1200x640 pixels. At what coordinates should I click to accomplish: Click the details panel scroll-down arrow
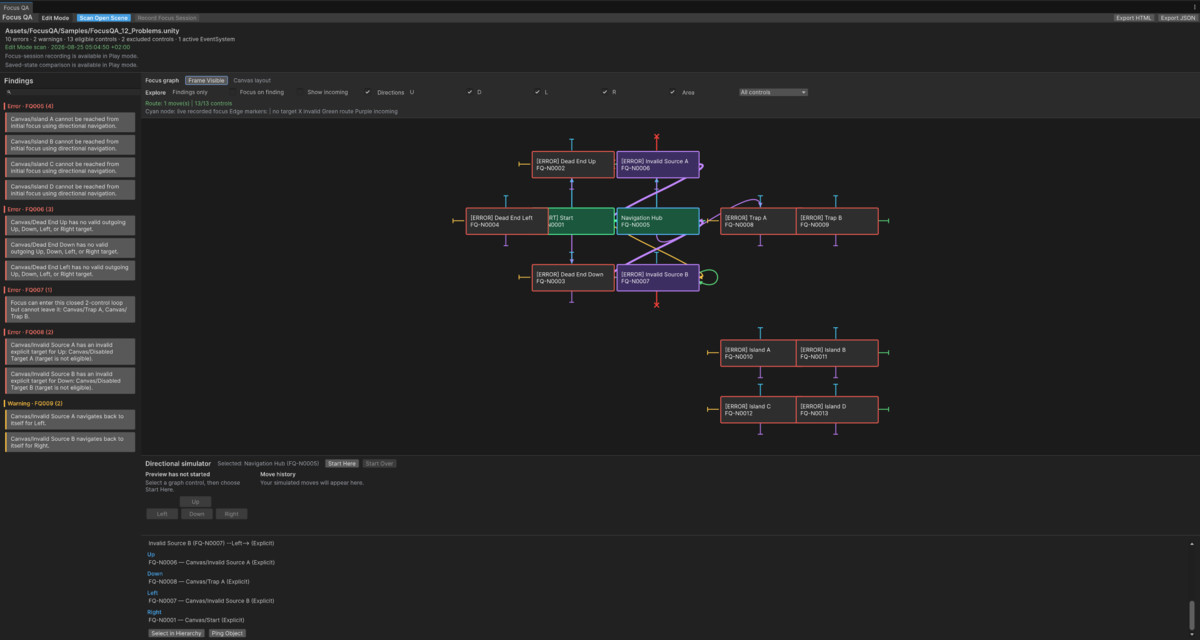(1192, 633)
